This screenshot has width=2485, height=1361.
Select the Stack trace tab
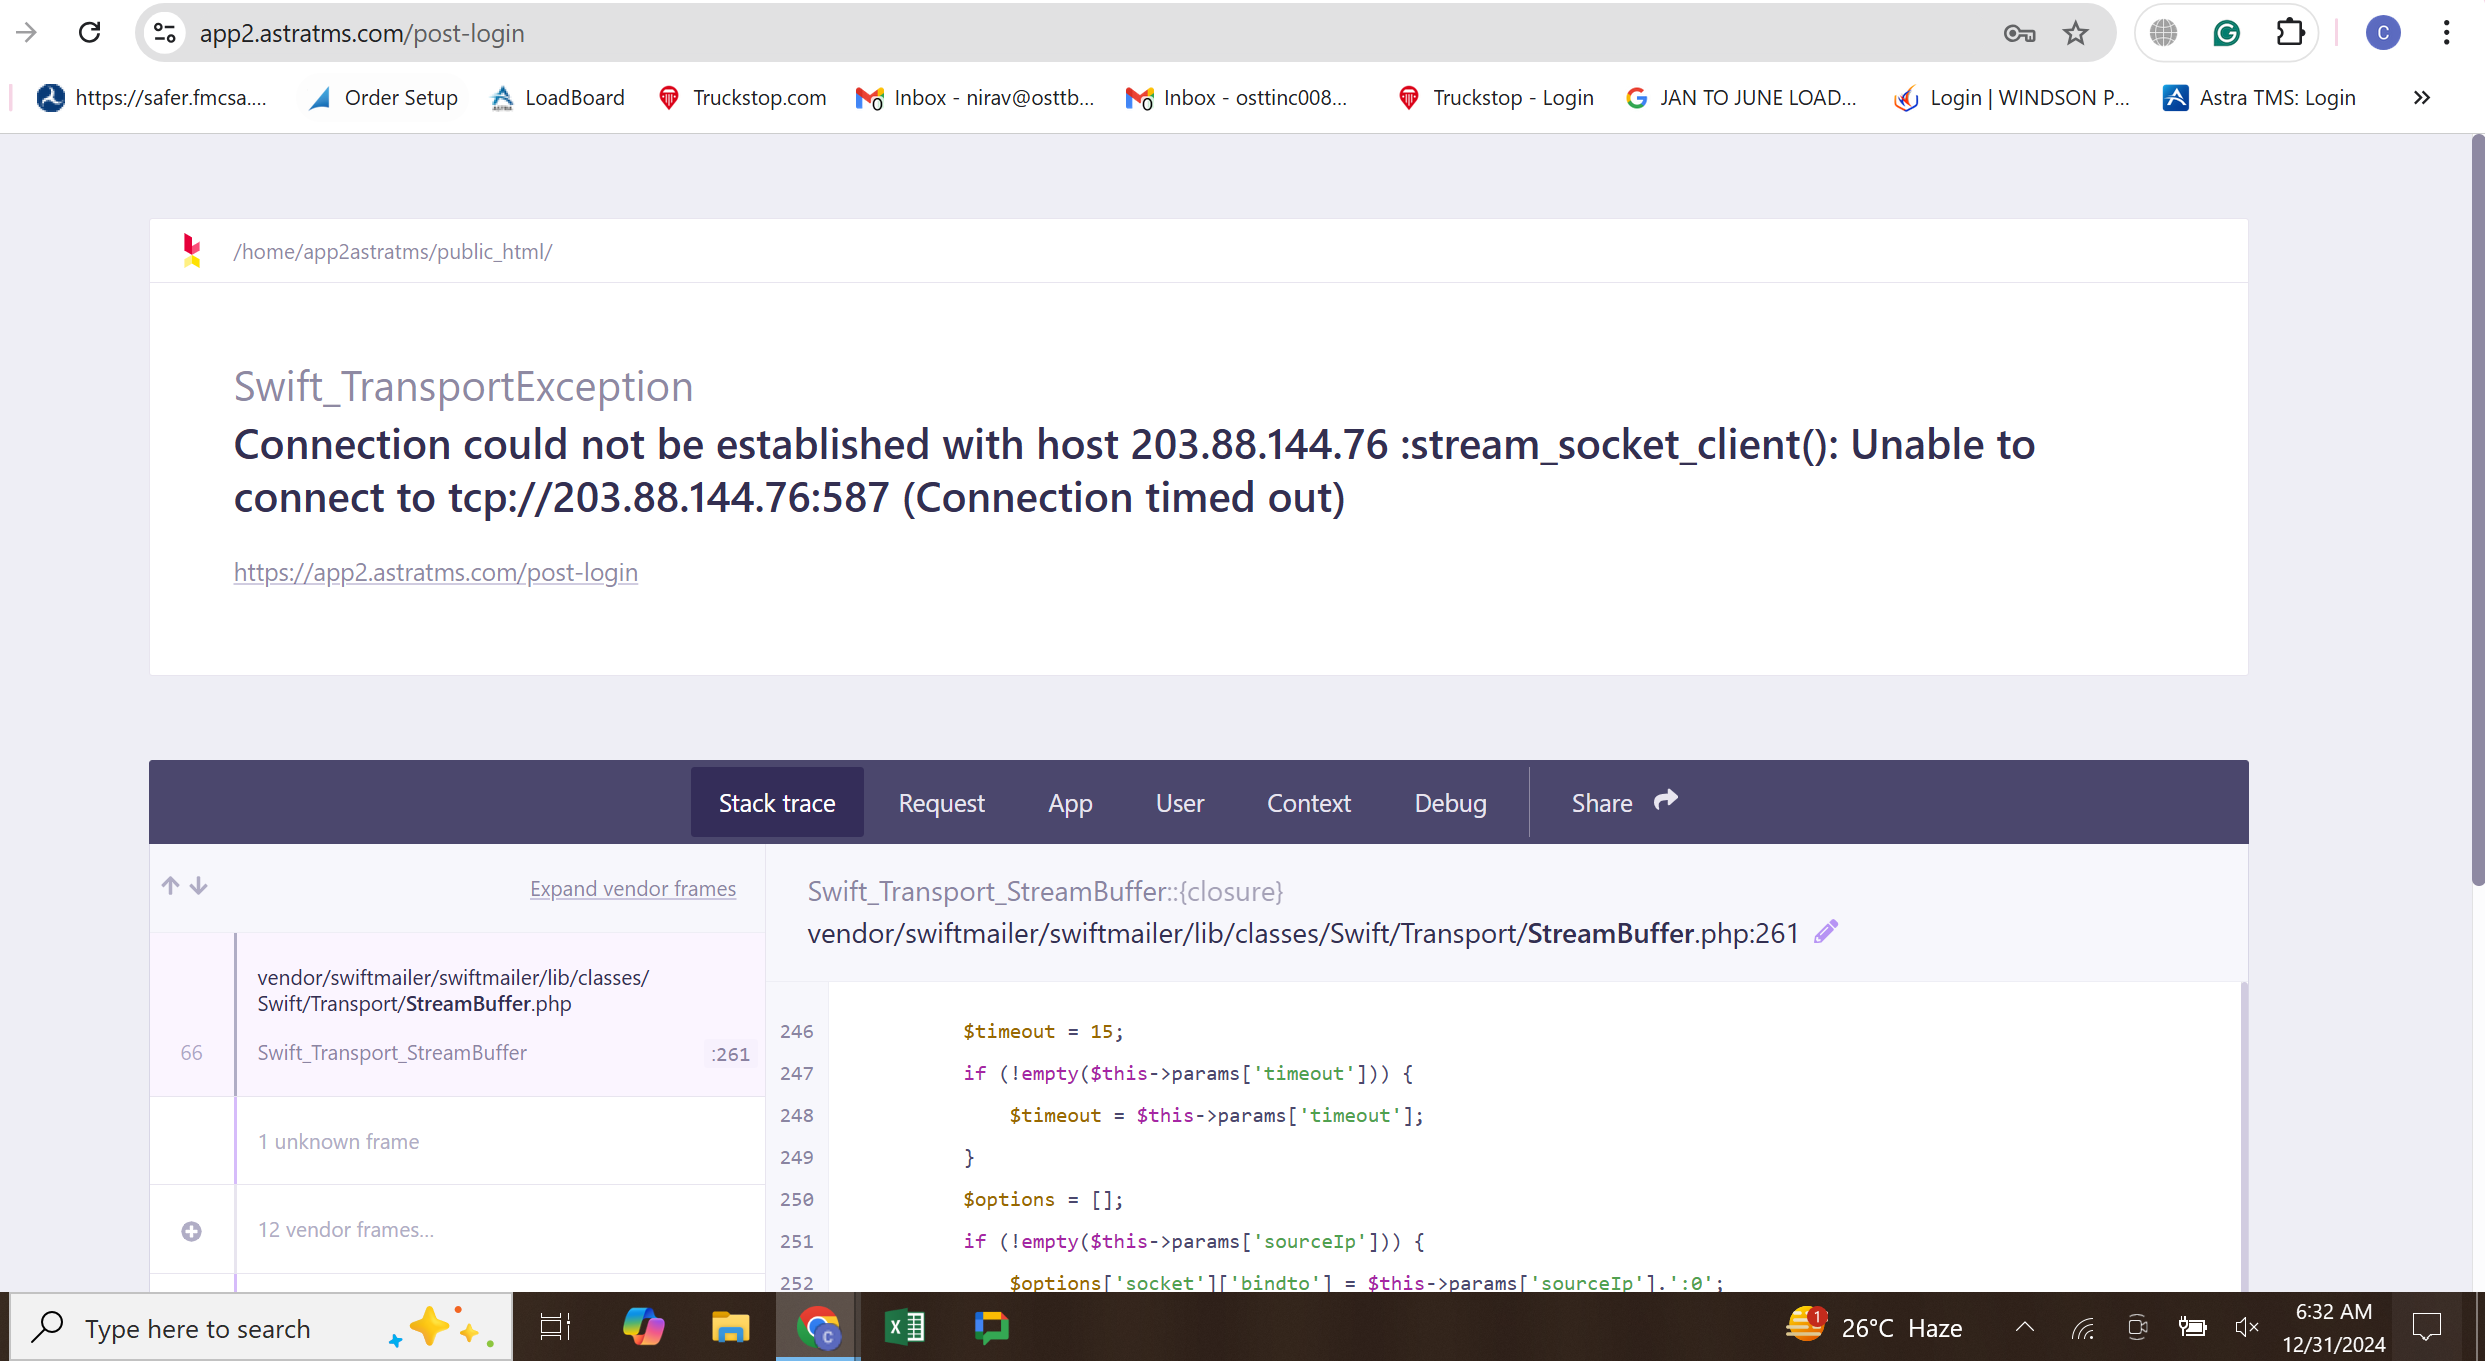(777, 802)
